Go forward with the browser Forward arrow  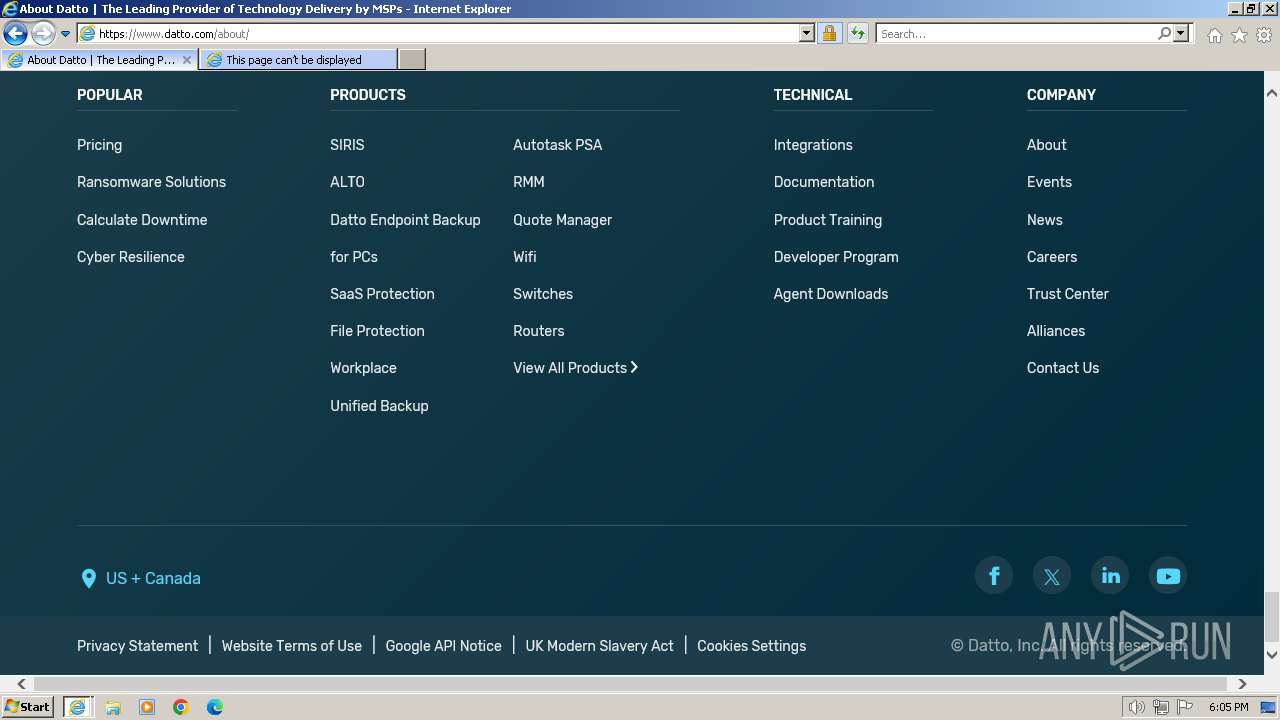coord(43,33)
